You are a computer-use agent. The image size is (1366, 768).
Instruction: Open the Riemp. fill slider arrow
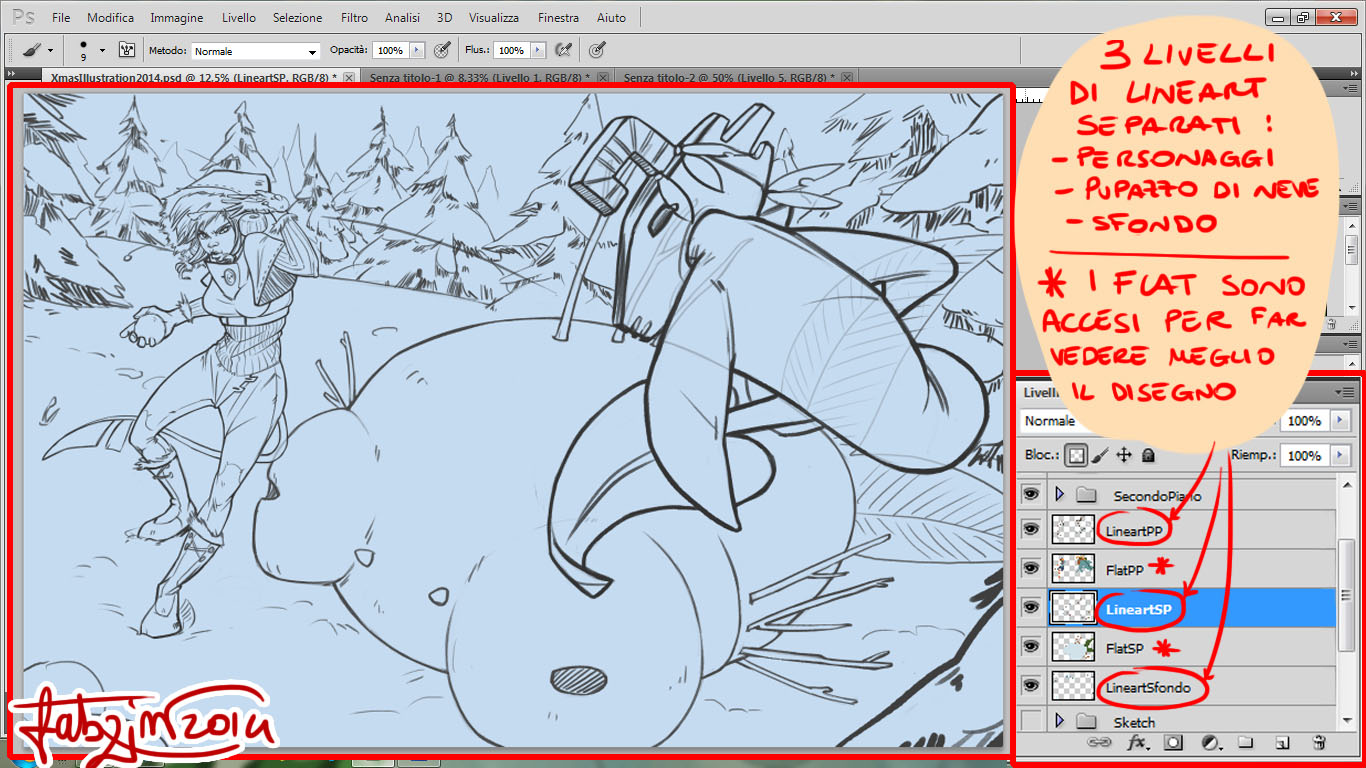[1339, 455]
